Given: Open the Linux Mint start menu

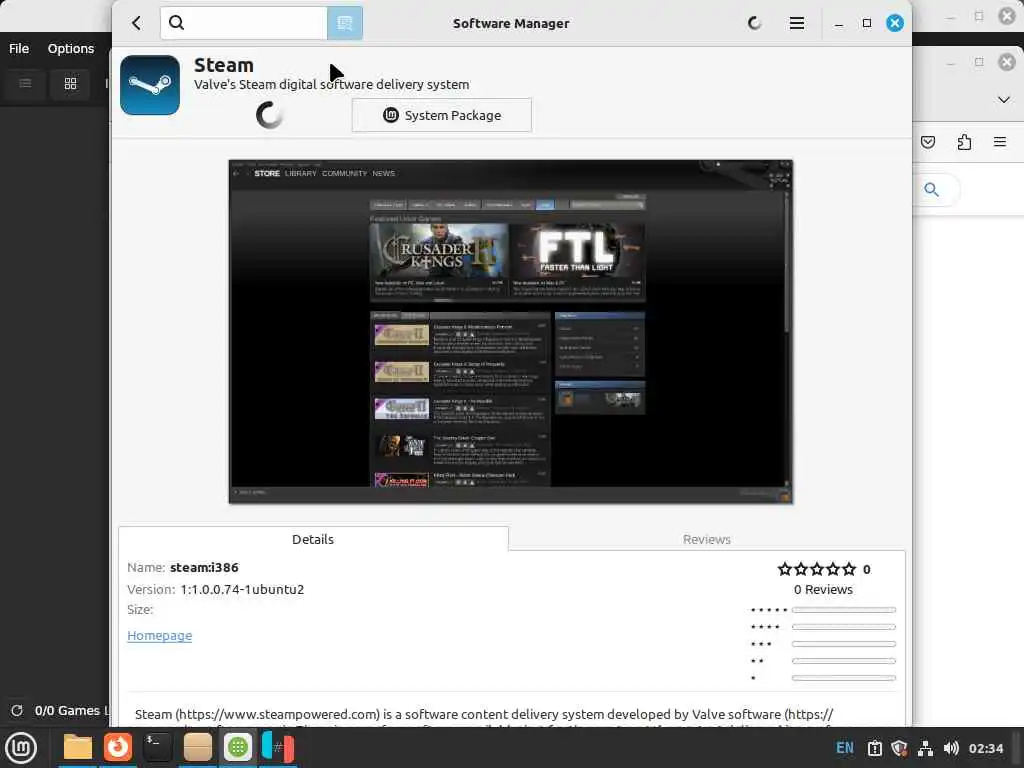Looking at the screenshot, I should coord(21,747).
